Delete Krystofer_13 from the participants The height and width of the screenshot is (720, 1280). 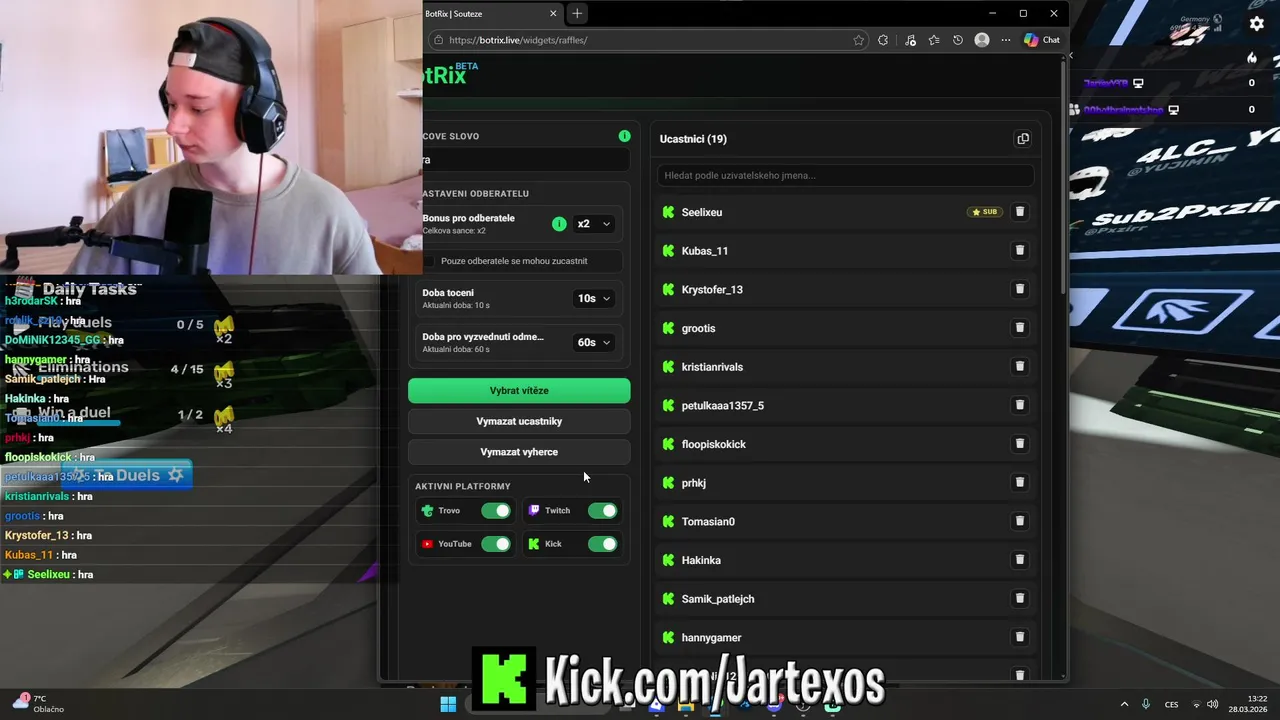click(1020, 289)
